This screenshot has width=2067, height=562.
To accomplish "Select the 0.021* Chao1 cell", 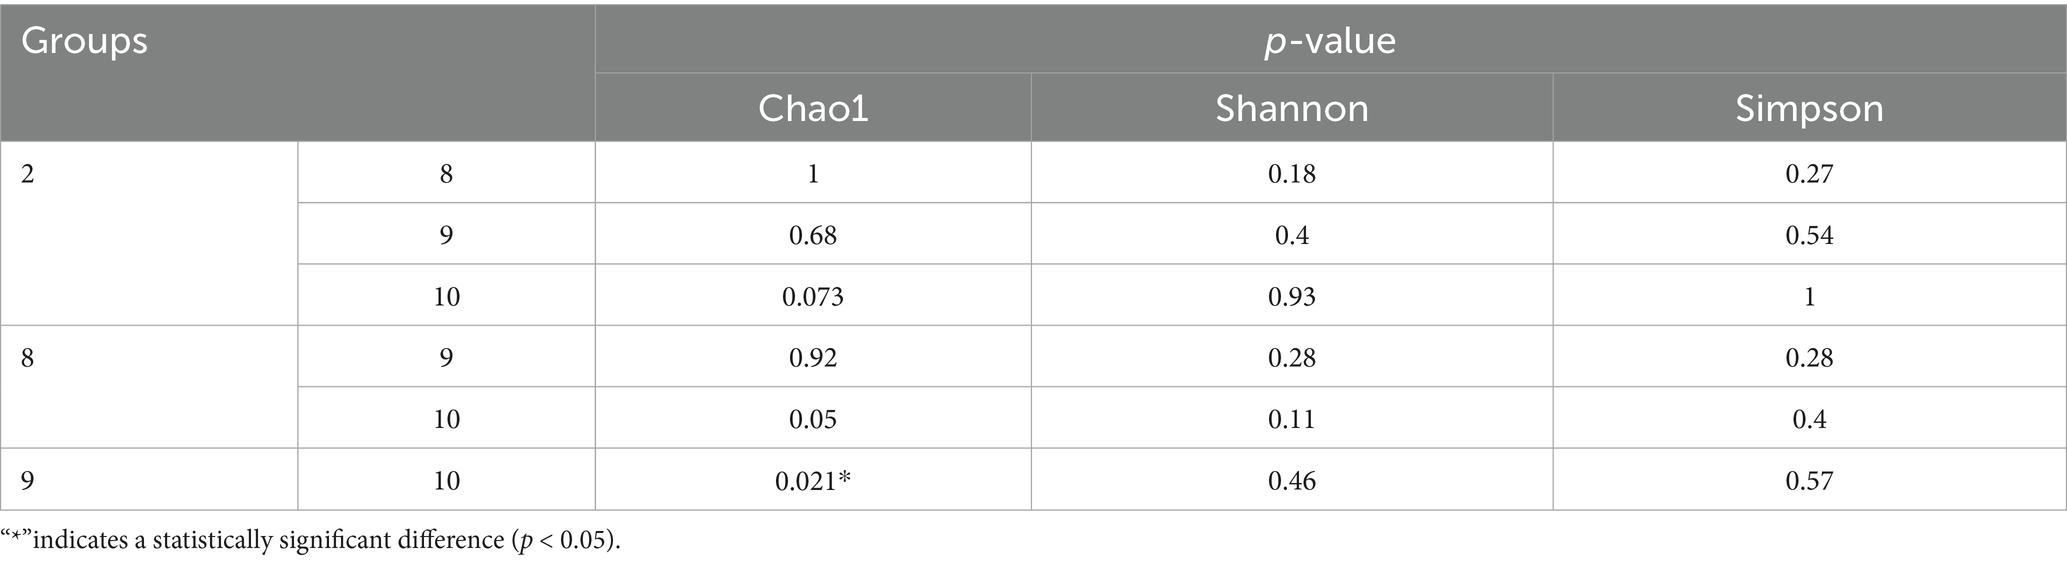I will (813, 481).
